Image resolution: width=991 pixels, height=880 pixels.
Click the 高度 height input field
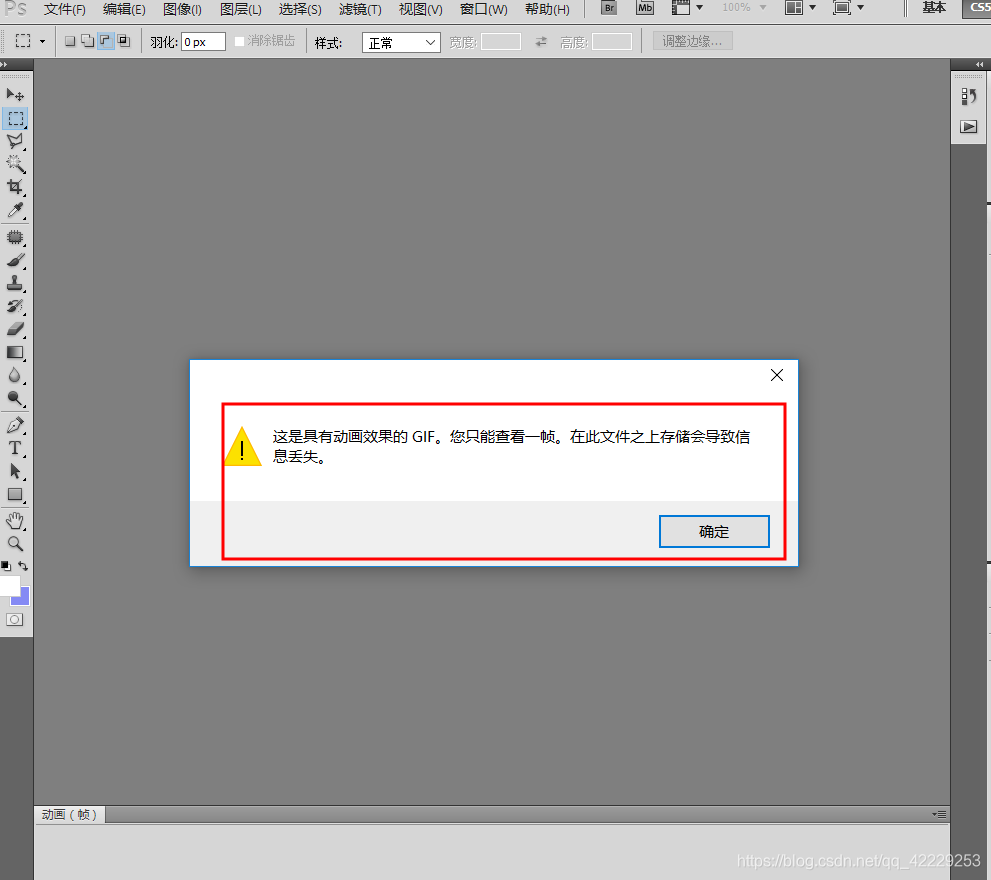(x=612, y=42)
